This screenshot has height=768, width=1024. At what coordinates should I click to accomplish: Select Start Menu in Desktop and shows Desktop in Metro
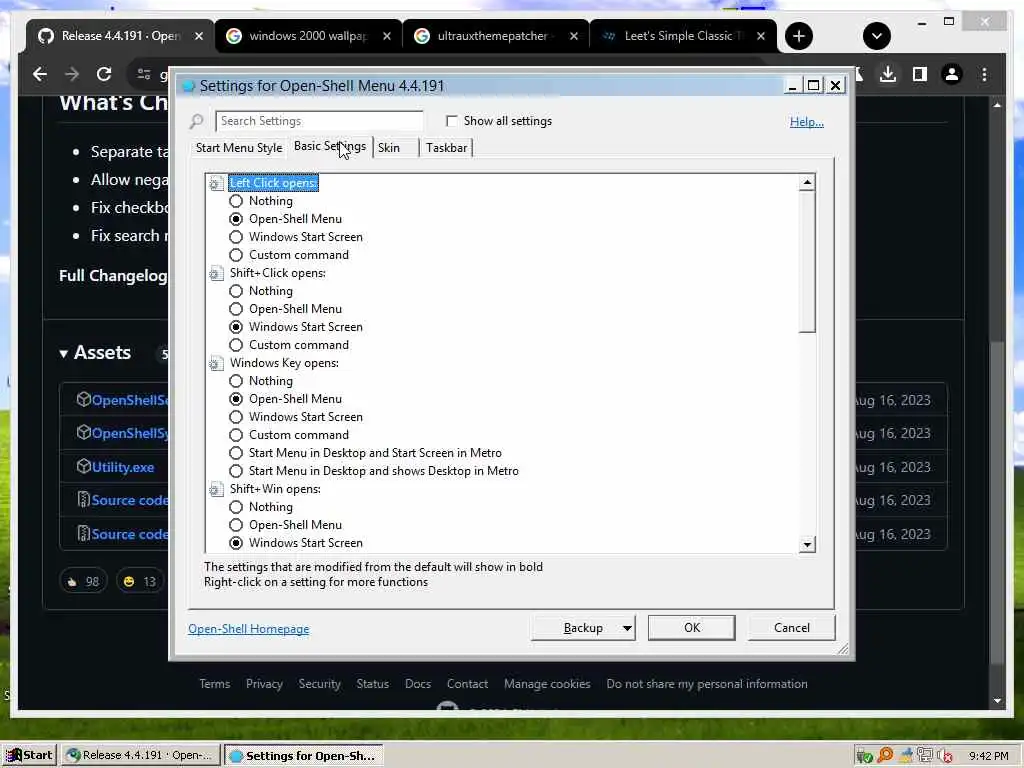click(236, 472)
